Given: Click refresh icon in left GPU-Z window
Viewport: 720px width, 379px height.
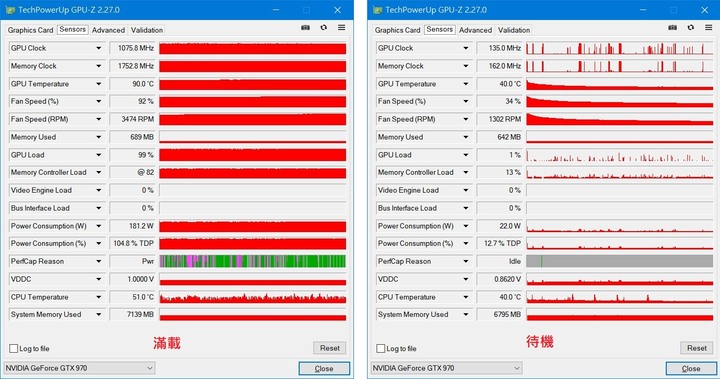Looking at the screenshot, I should pyautogui.click(x=324, y=28).
